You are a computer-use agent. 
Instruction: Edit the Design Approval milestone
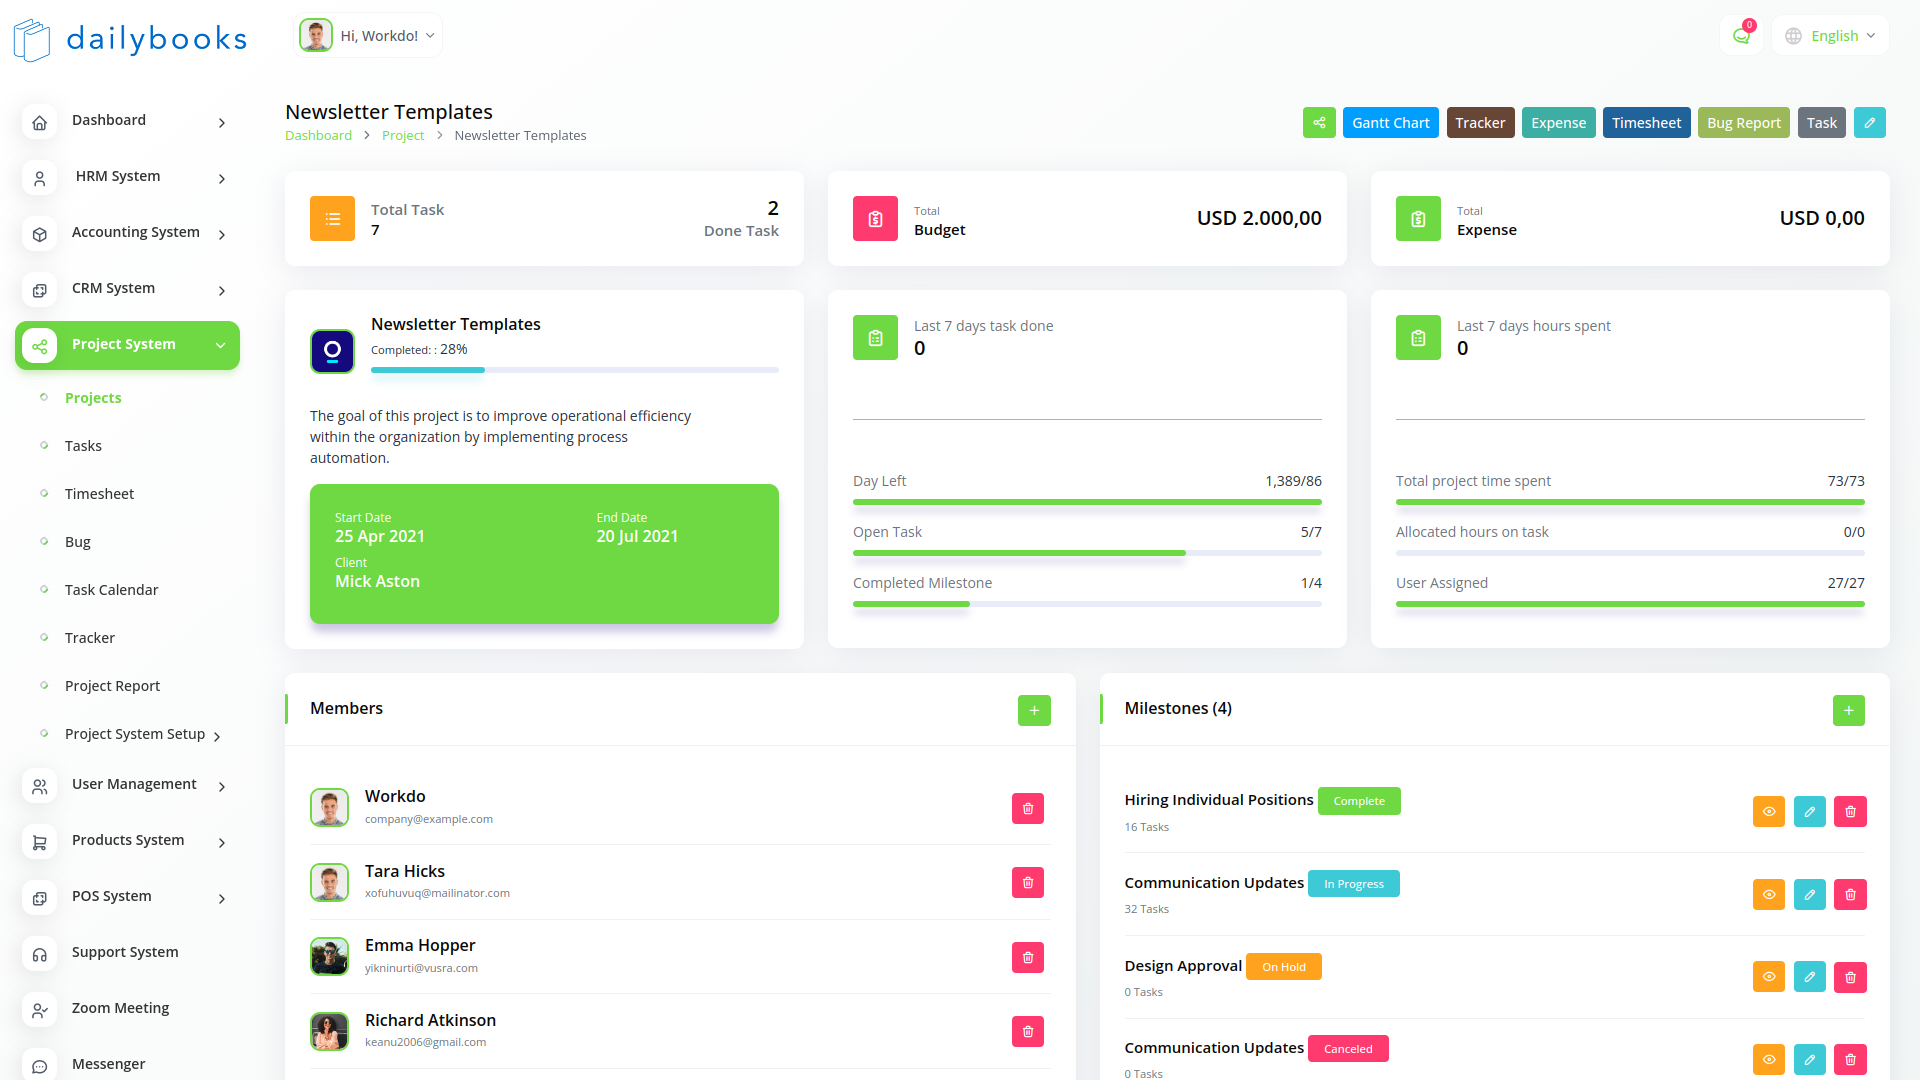coord(1809,977)
